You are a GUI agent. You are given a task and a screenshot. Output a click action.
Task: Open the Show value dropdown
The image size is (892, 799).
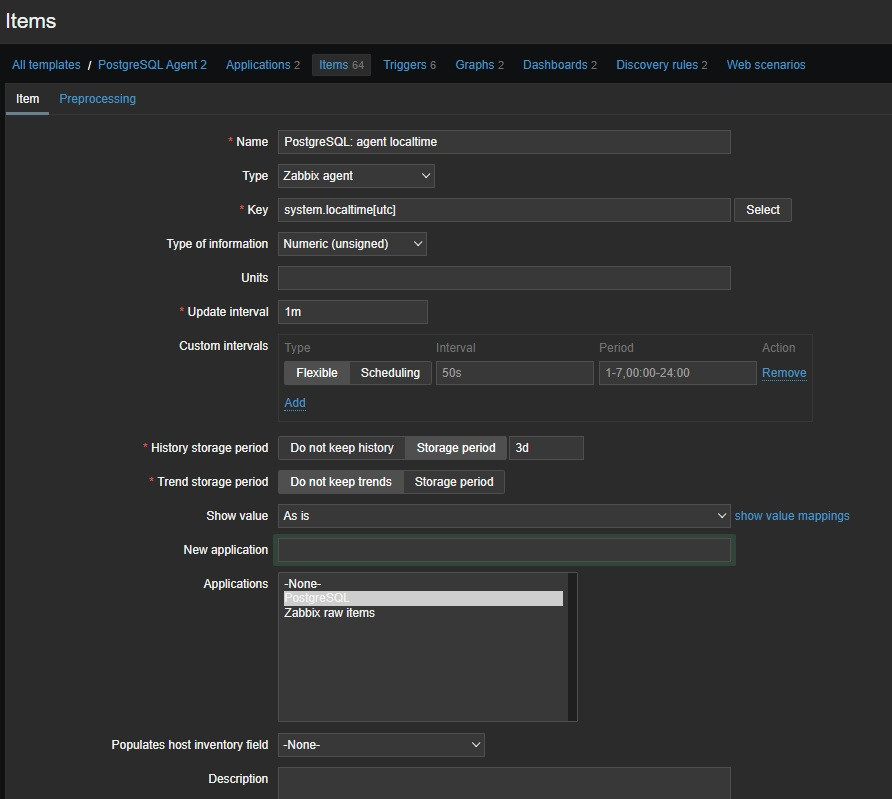pyautogui.click(x=504, y=516)
